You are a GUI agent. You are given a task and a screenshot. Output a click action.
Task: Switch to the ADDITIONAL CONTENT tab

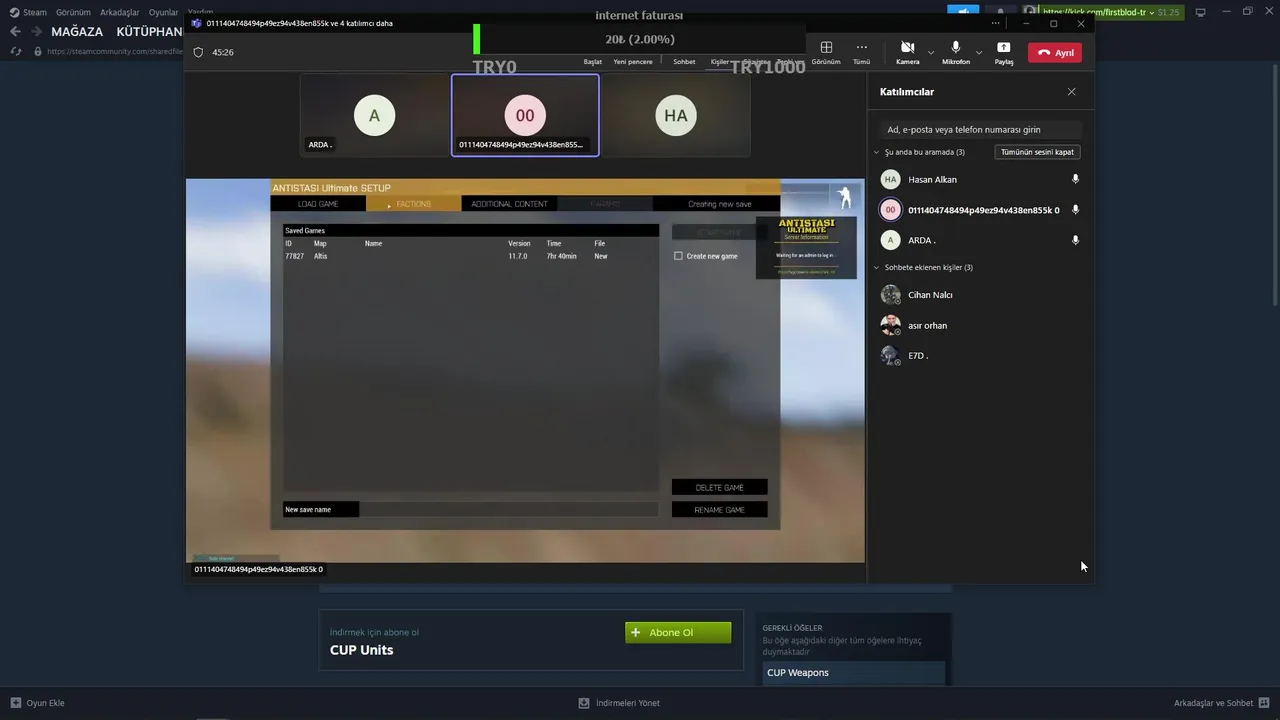pos(509,204)
